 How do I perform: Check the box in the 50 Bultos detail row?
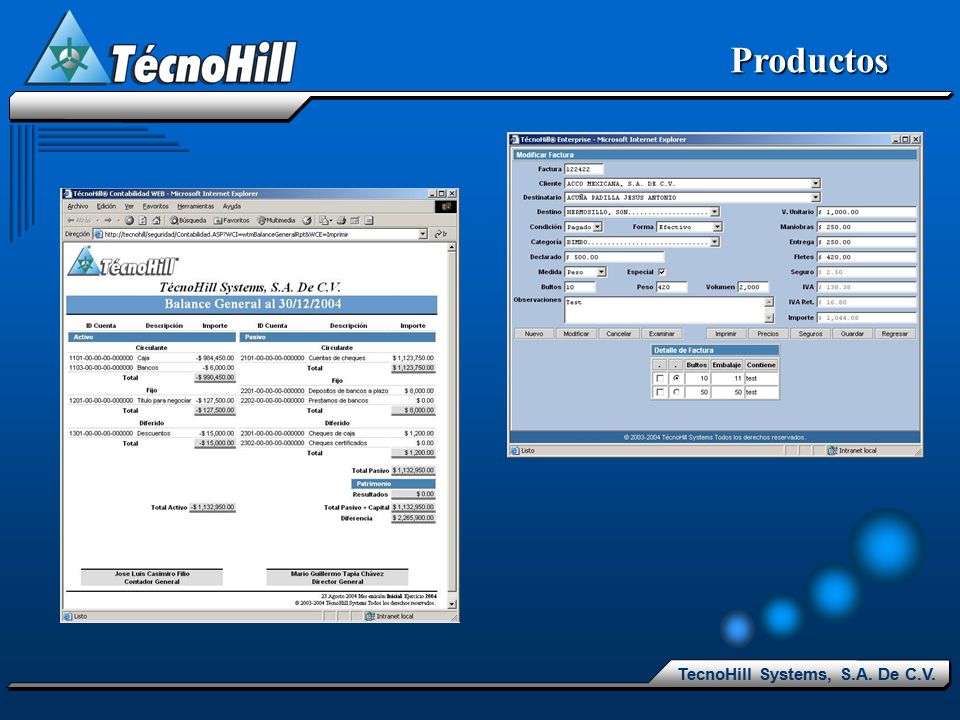pyautogui.click(x=659, y=392)
